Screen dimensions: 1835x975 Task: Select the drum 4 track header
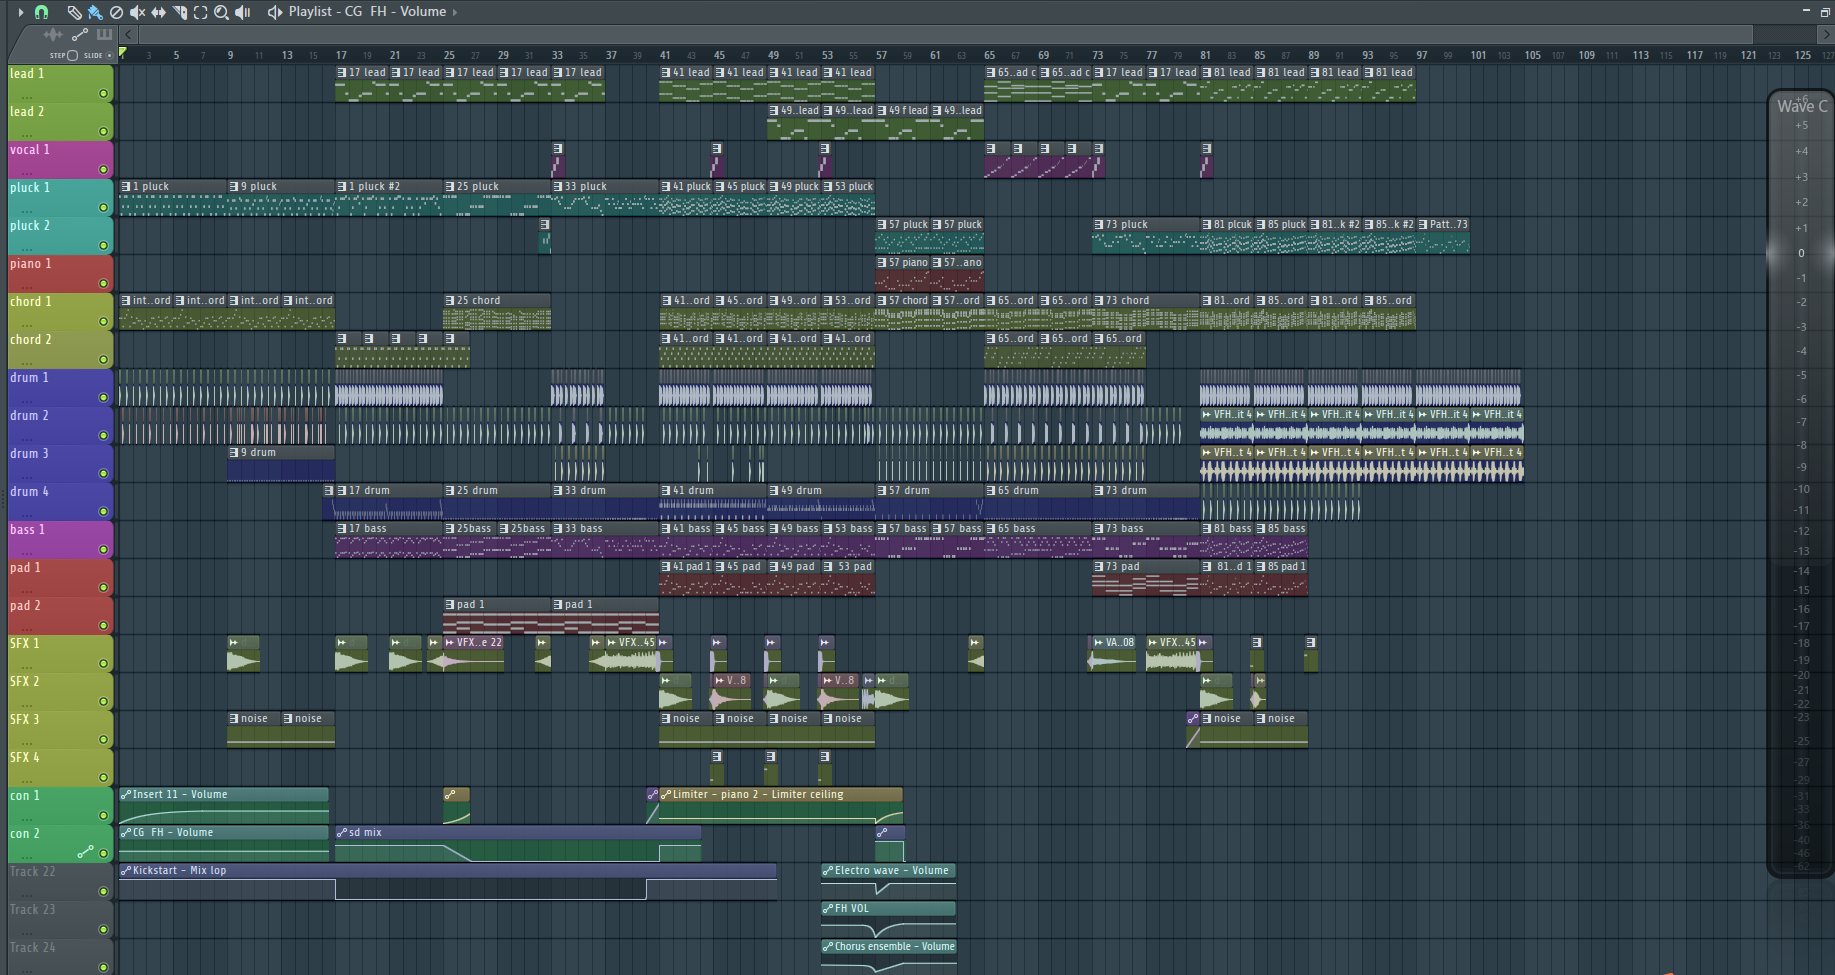[60, 501]
